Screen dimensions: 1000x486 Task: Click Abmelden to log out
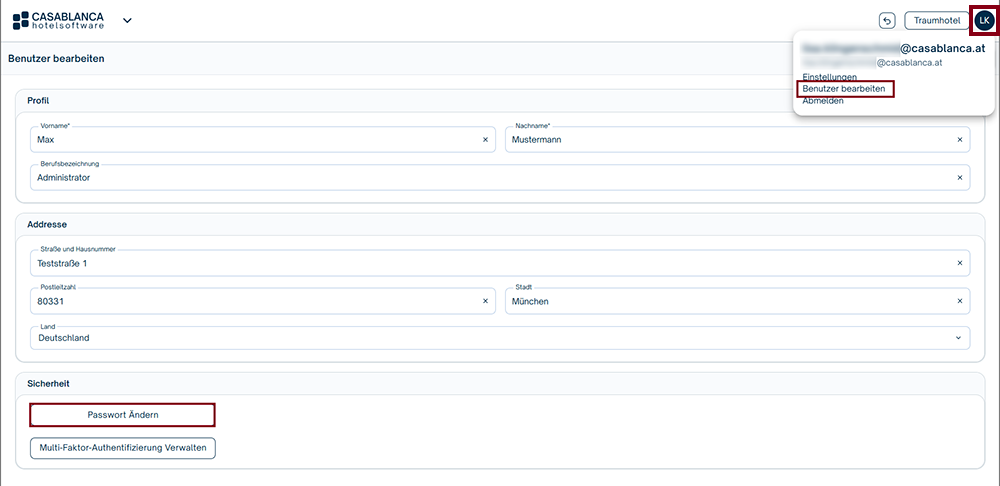click(x=823, y=101)
